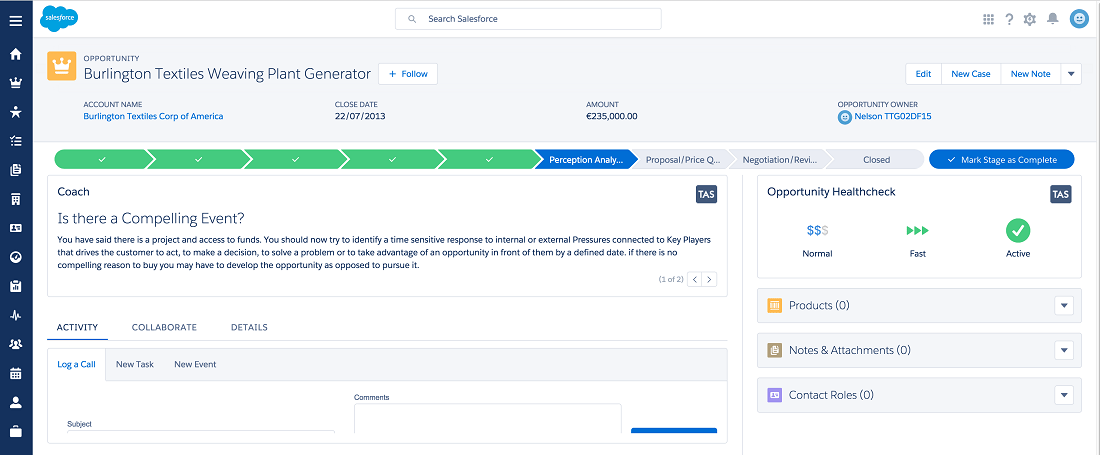Open the user avatar profile menu
Screen dimensions: 1100x455
pos(1079,20)
